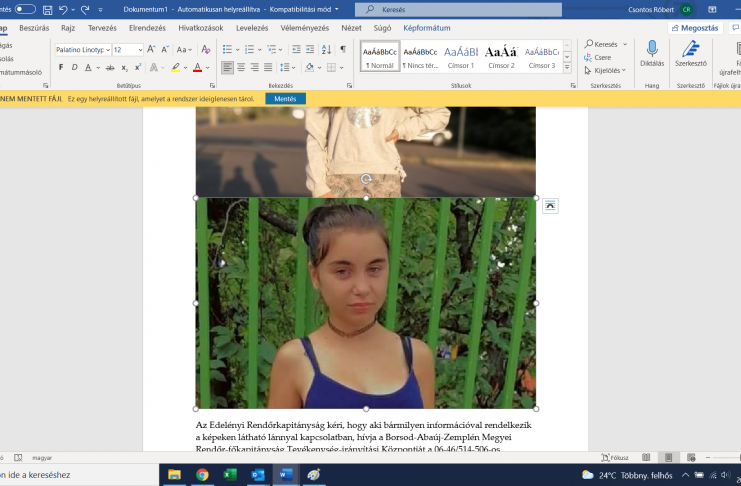
Task: Open the font size dropdown showing 12
Action: tap(140, 50)
